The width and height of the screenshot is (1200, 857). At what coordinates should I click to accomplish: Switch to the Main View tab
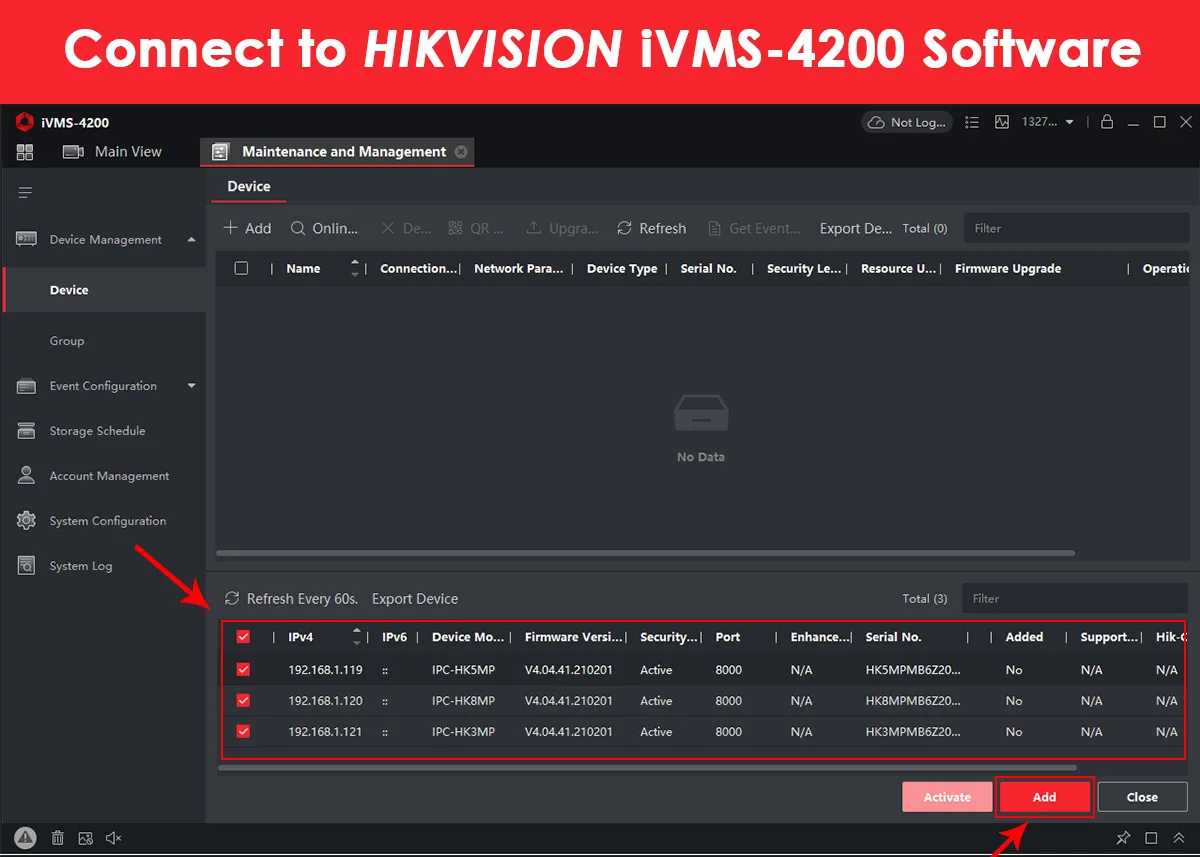tap(112, 152)
